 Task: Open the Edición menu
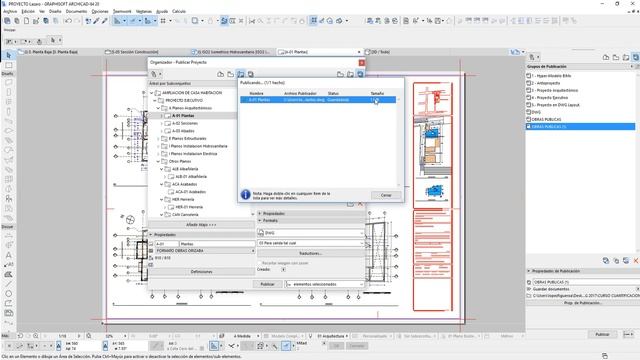point(28,11)
